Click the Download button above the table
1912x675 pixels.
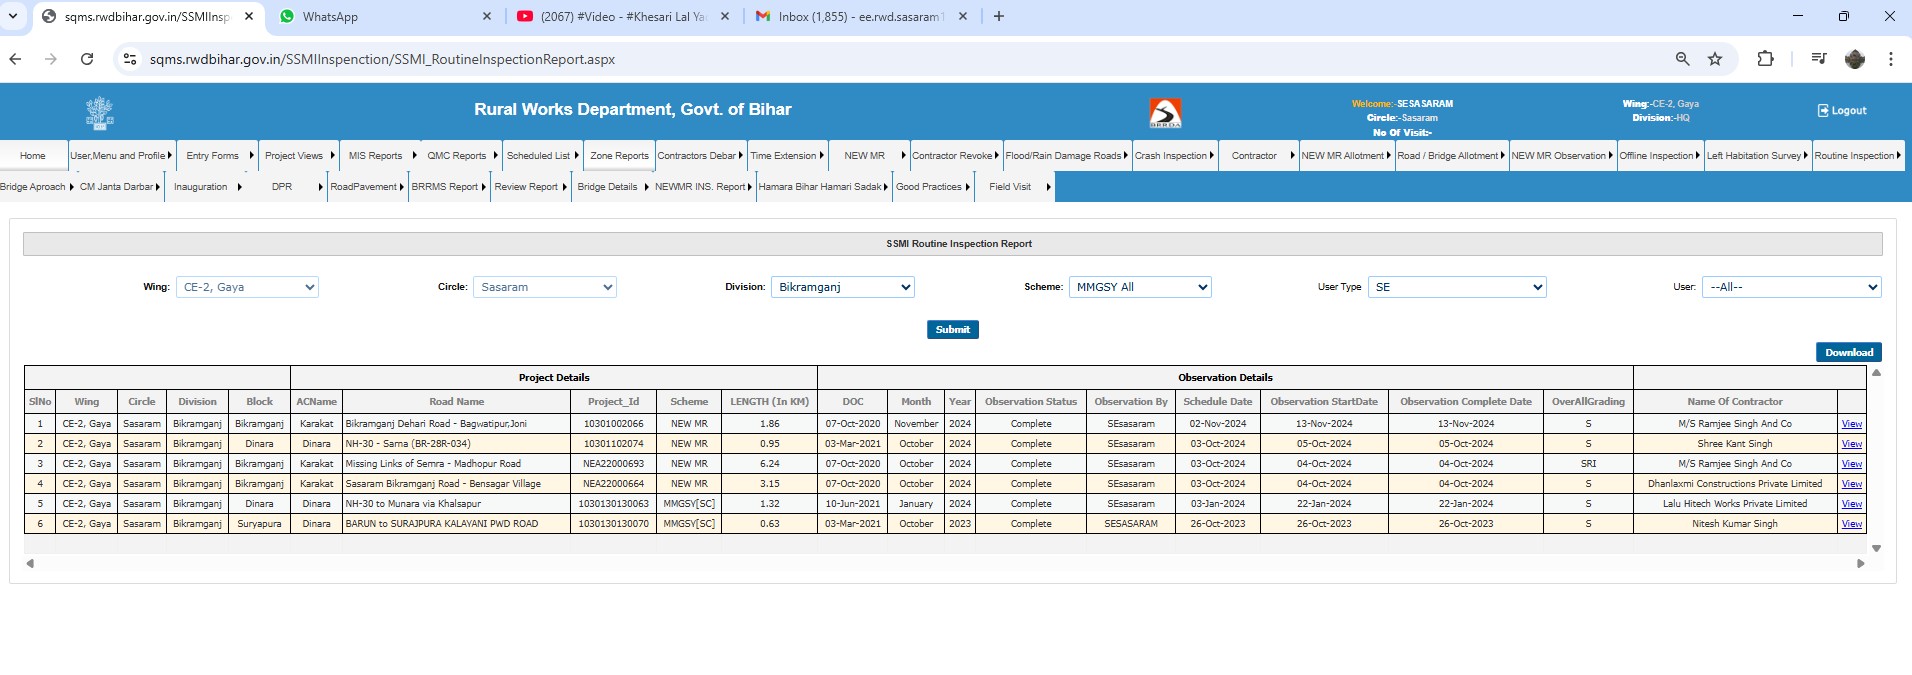tap(1848, 352)
